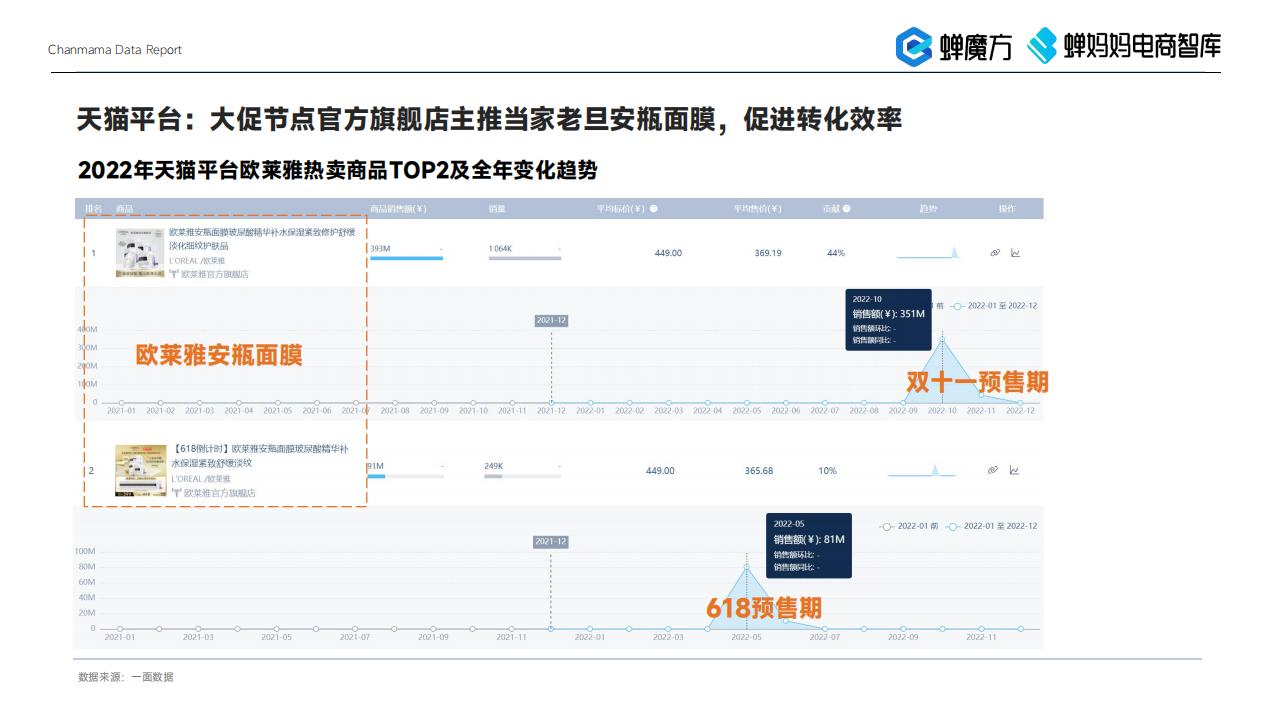Screen dimensions: 1280x720
Task: Click the 2021-12 marker label in the first chart
Action: coord(551,320)
